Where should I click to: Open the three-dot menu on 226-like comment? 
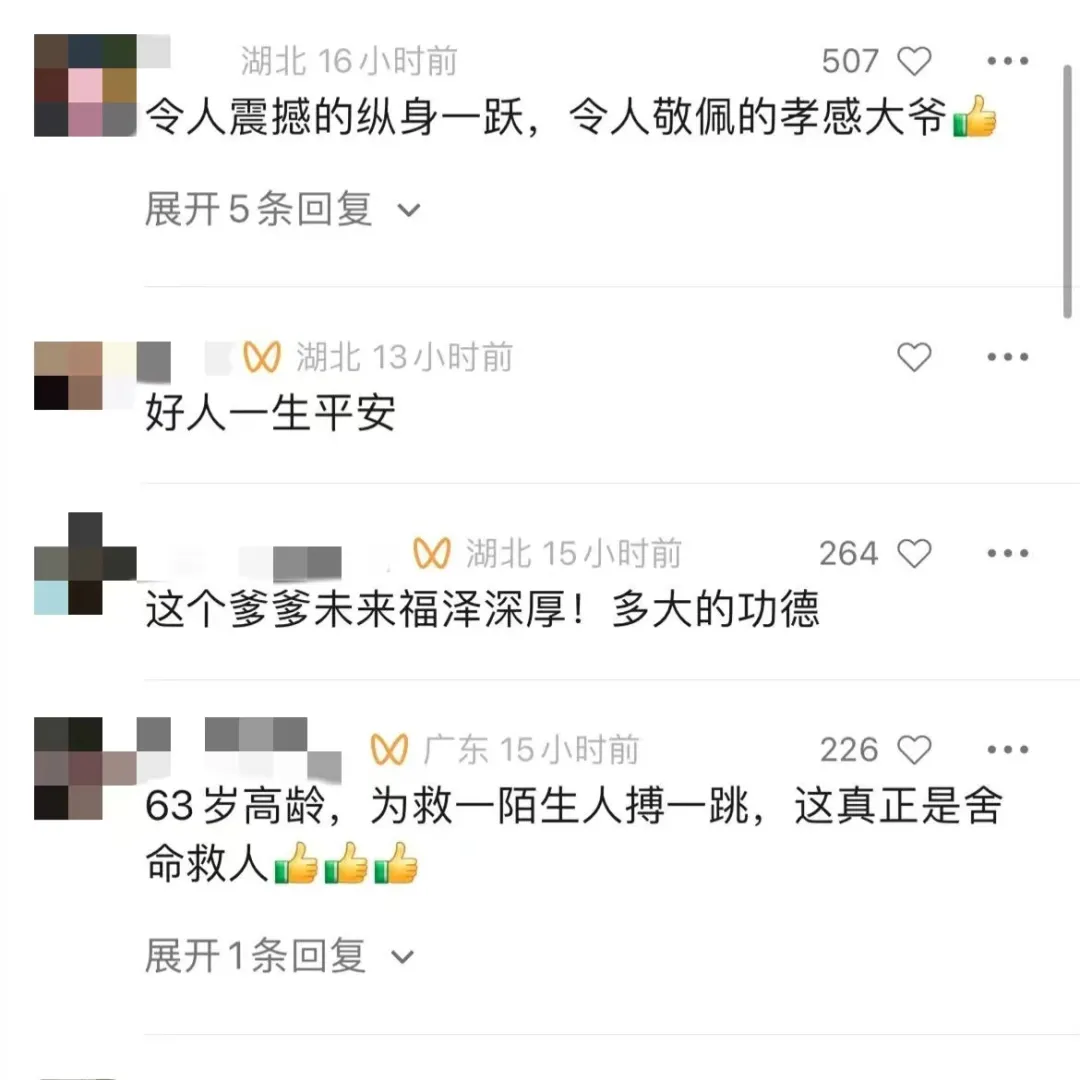click(1008, 749)
